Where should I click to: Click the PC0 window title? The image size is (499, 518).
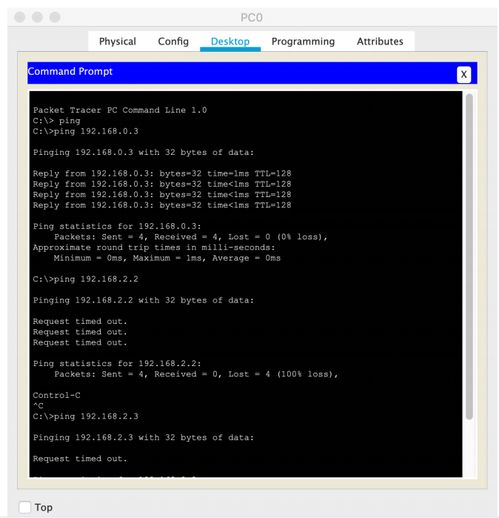coord(251,17)
